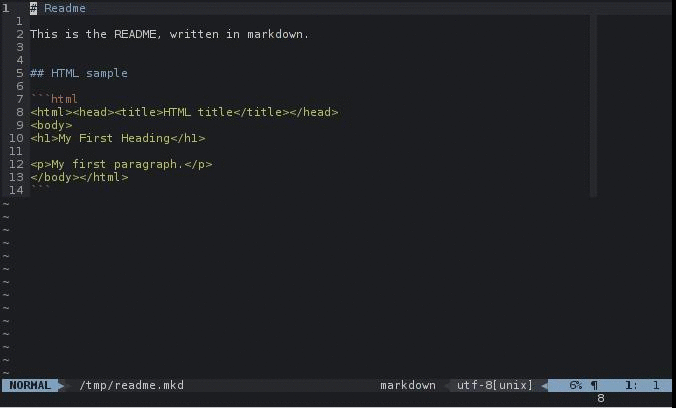Image resolution: width=676 pixels, height=408 pixels.
Task: Click line number 6 in the gutter
Action: point(20,86)
